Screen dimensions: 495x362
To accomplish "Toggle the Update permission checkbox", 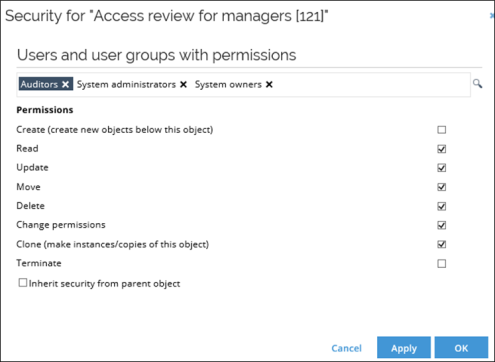I will (442, 168).
